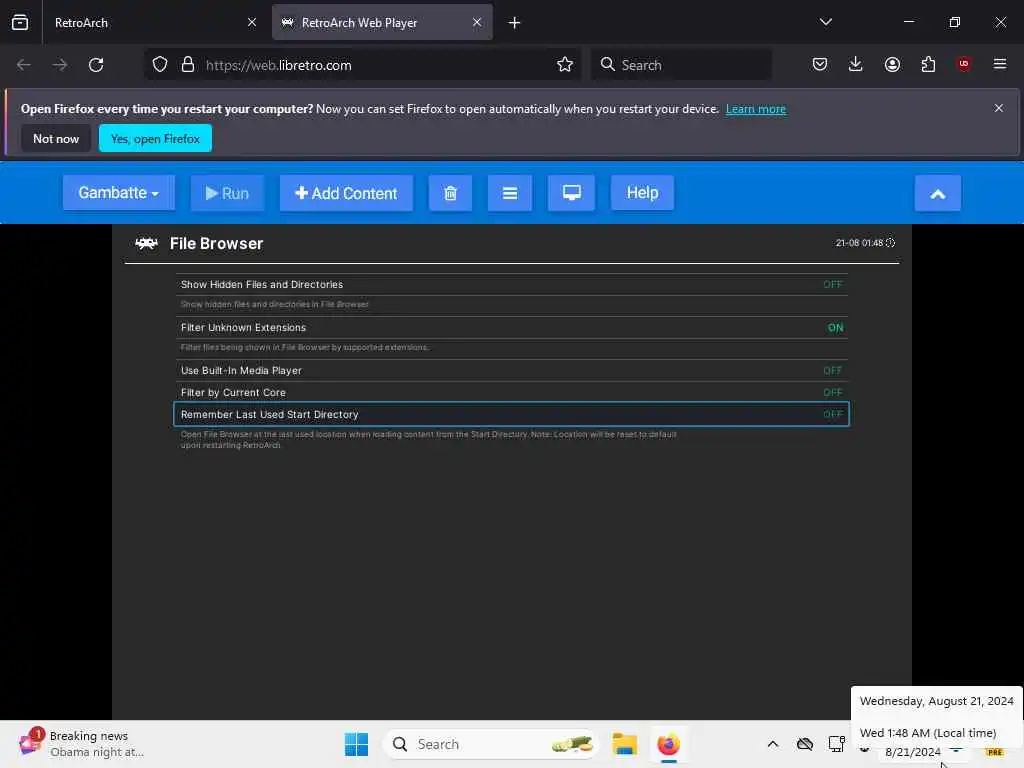The height and width of the screenshot is (768, 1024).
Task: Click the Firefox search box
Action: tap(681, 65)
